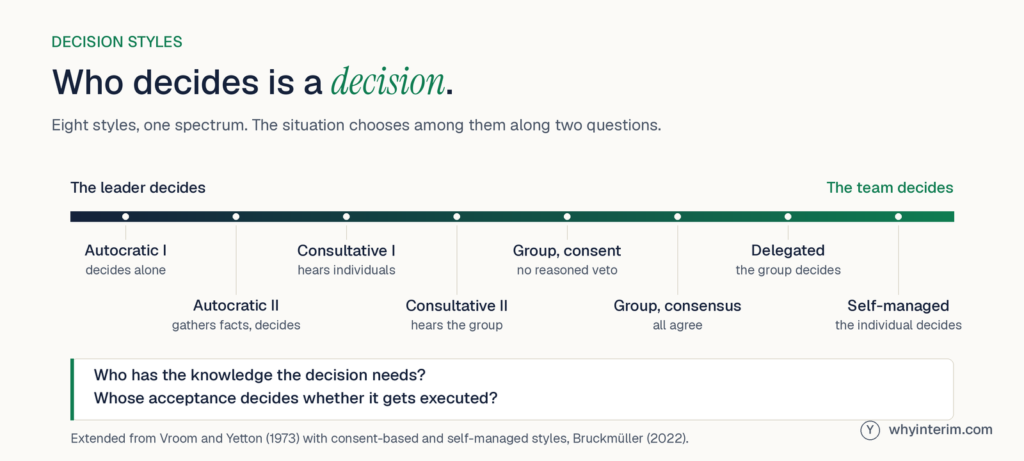The image size is (1024, 461).
Task: Click the Delegated marker dot
Action: pyautogui.click(x=788, y=216)
